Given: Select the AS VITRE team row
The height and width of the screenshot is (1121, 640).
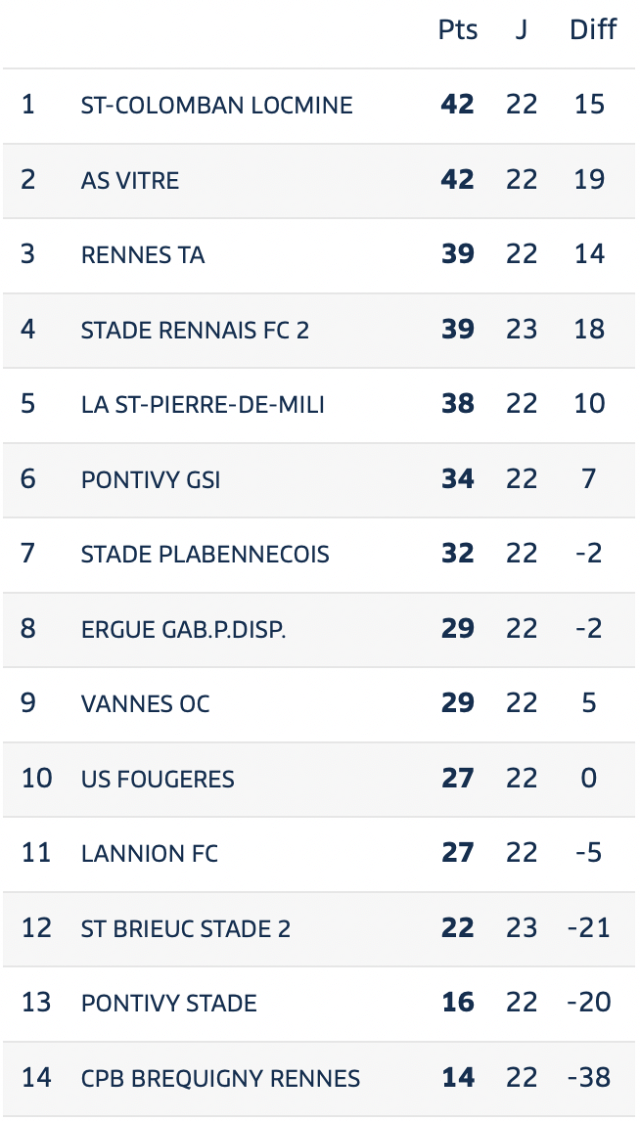Looking at the screenshot, I should pos(319,180).
